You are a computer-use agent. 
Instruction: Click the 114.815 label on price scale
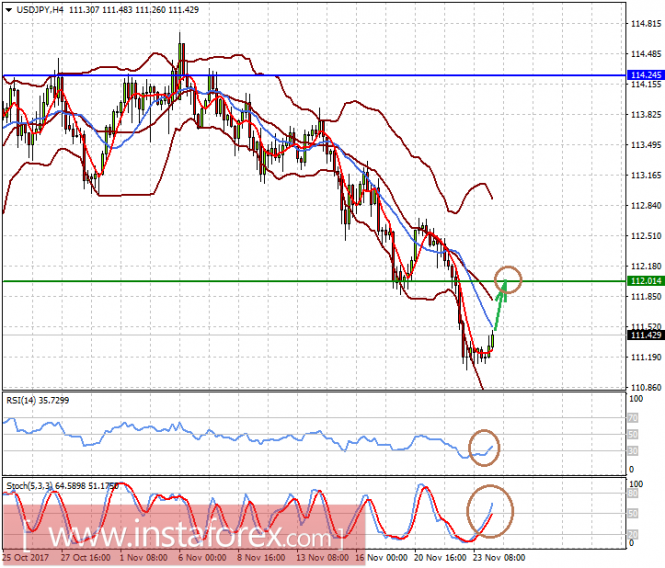click(643, 23)
